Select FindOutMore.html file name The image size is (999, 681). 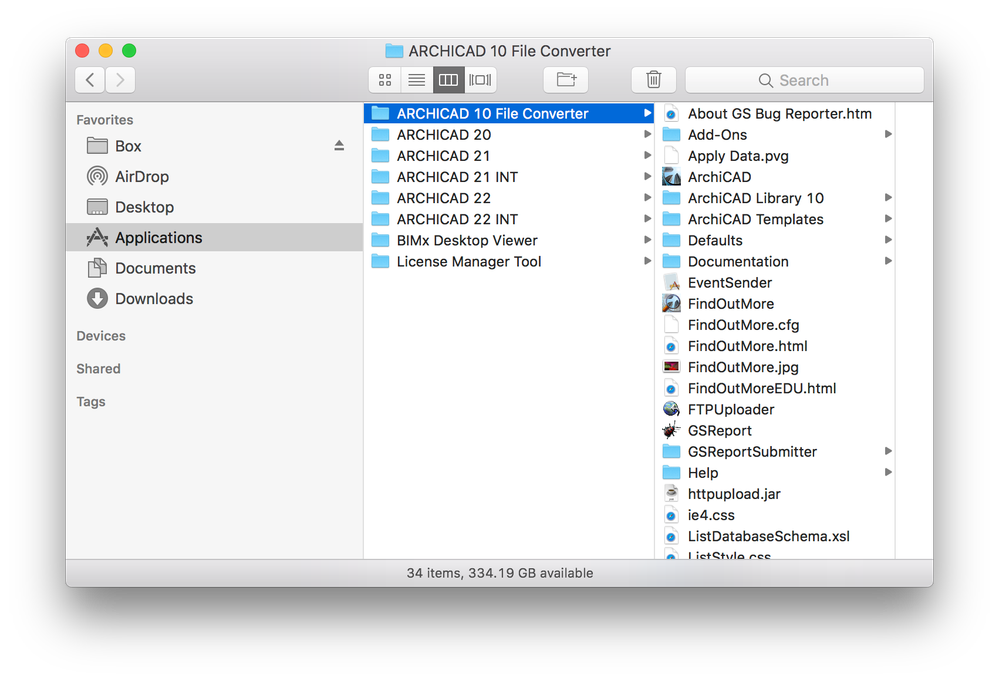coord(747,346)
